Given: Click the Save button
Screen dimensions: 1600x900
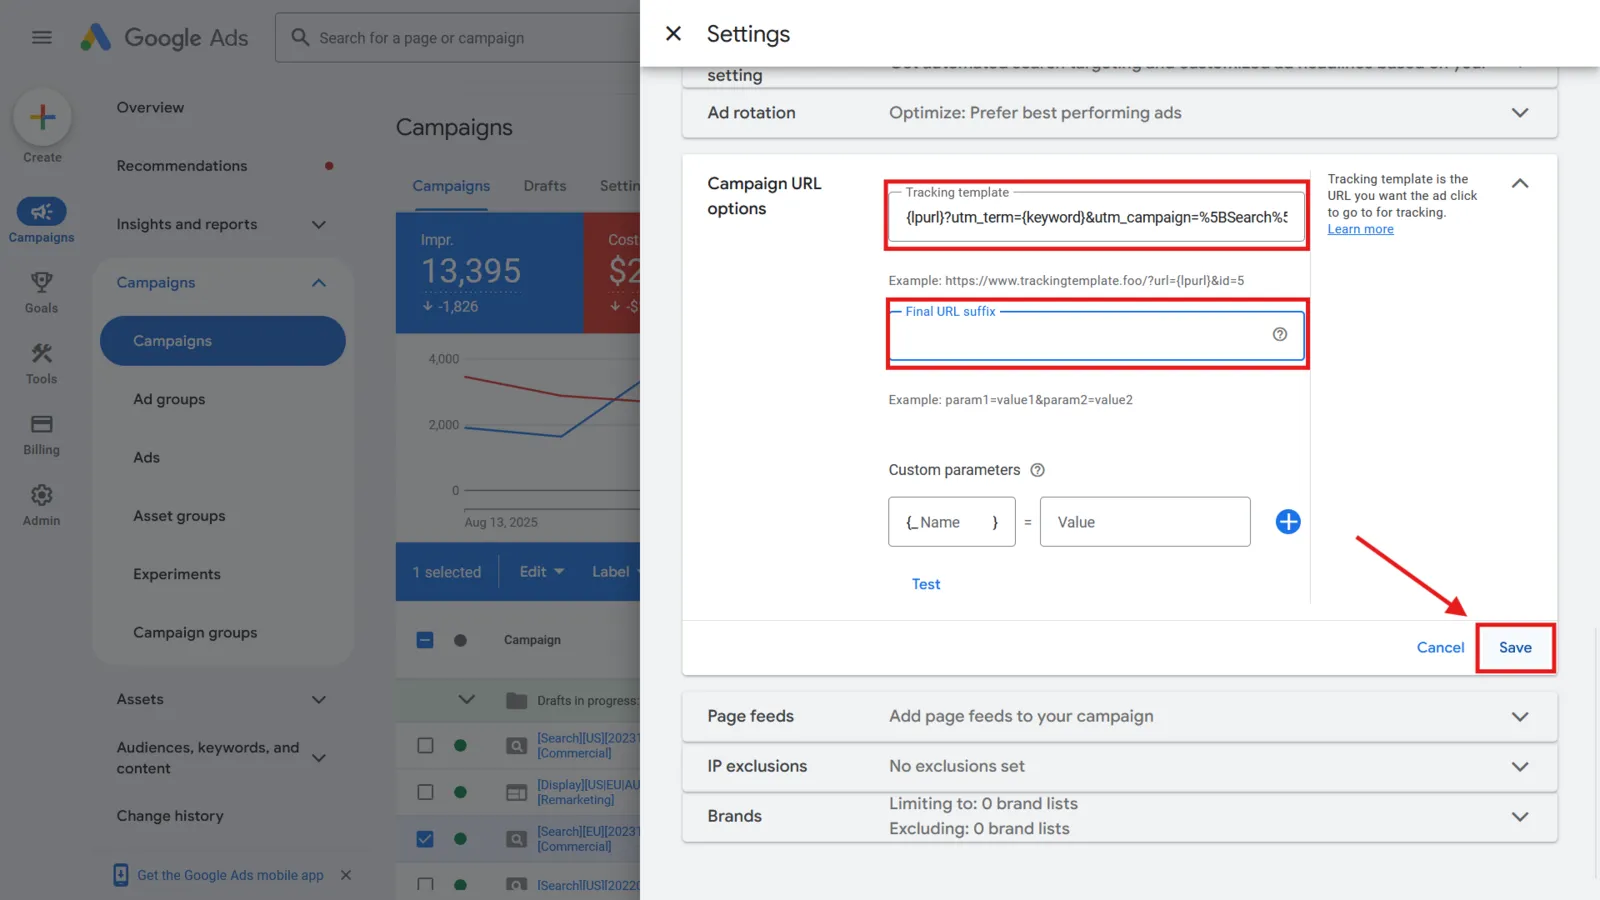Looking at the screenshot, I should click(1515, 648).
